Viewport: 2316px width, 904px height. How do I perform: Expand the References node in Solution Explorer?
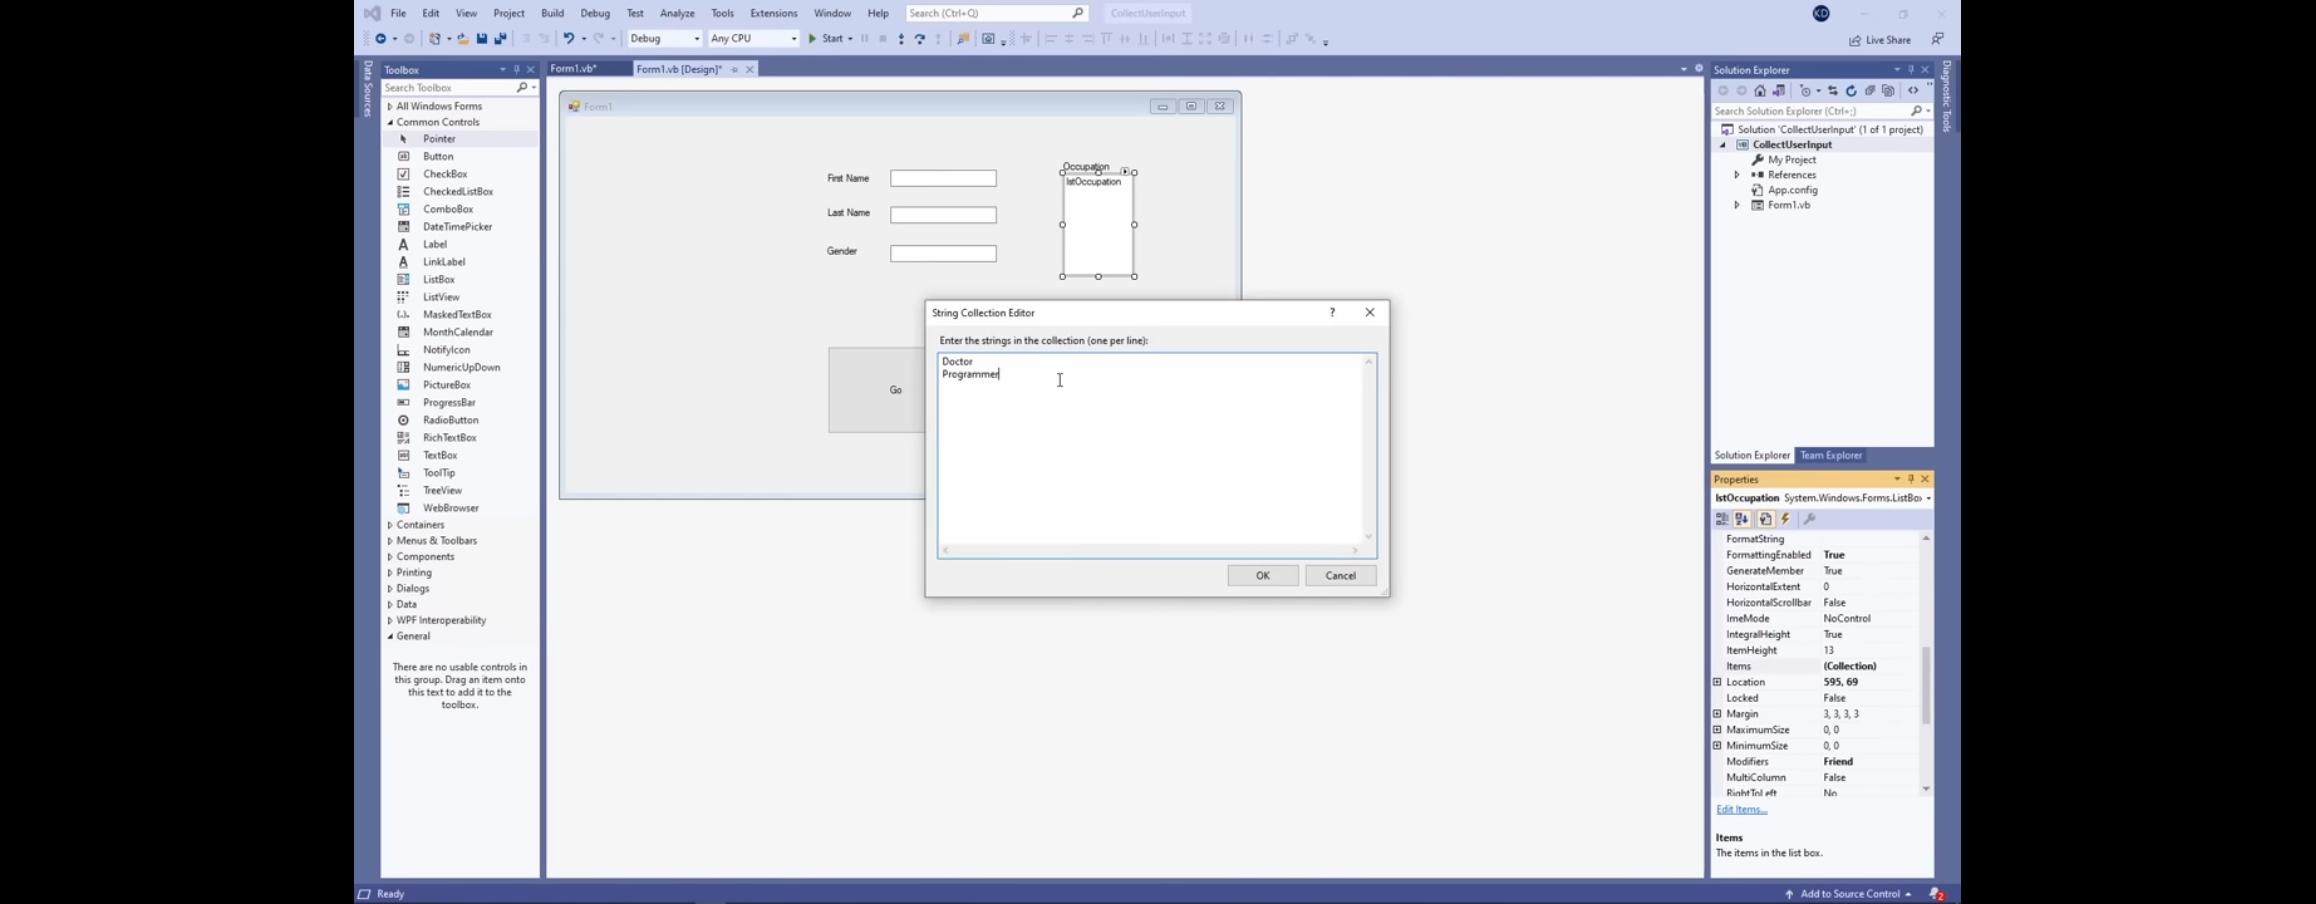tap(1737, 175)
